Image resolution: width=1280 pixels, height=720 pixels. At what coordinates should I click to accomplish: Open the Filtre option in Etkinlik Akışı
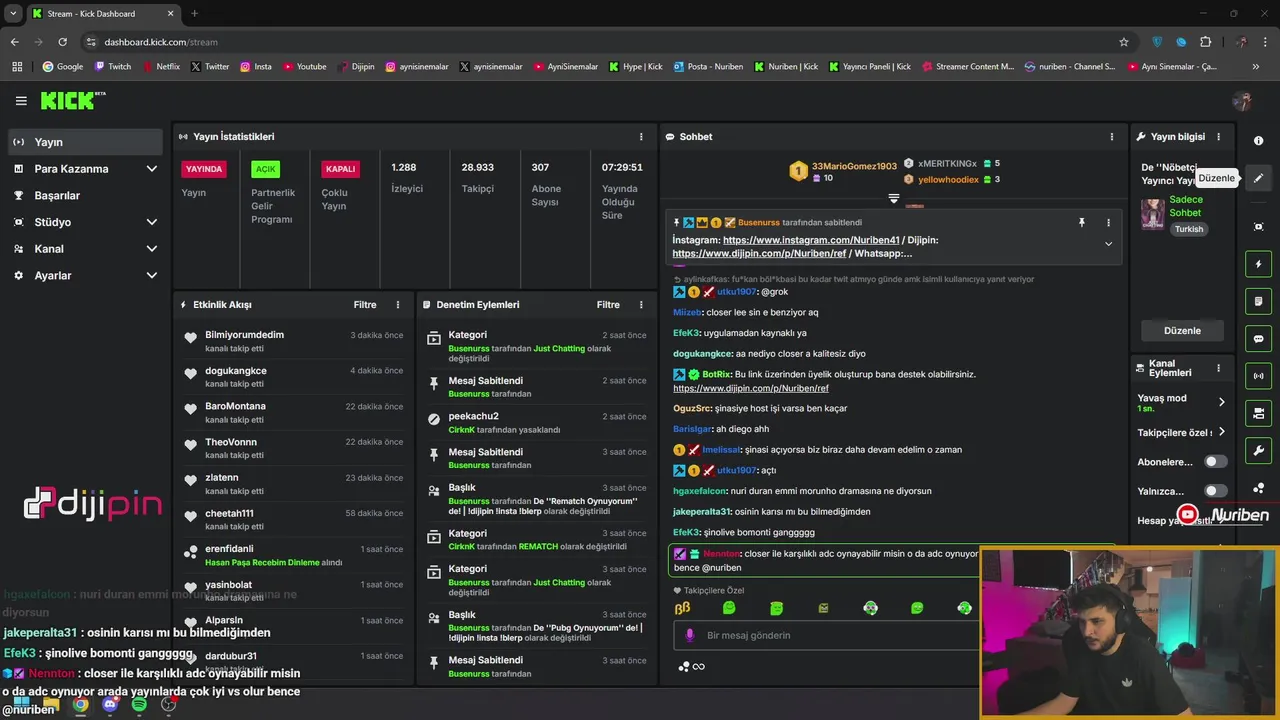point(365,305)
